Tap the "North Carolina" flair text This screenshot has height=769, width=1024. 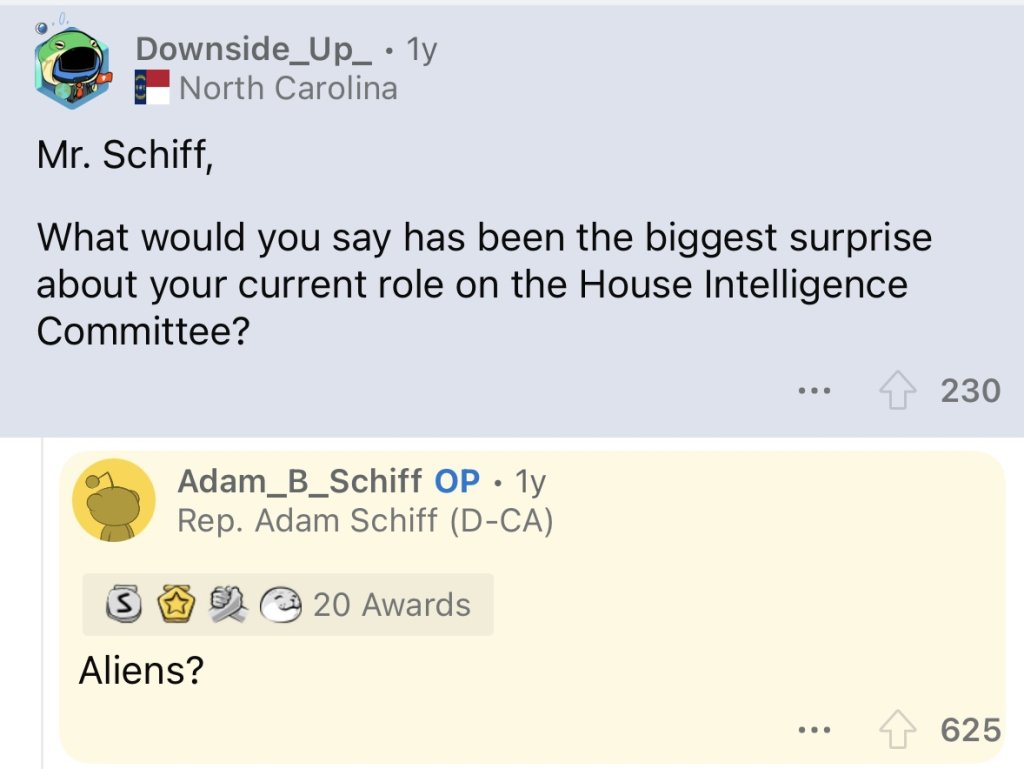coord(288,88)
